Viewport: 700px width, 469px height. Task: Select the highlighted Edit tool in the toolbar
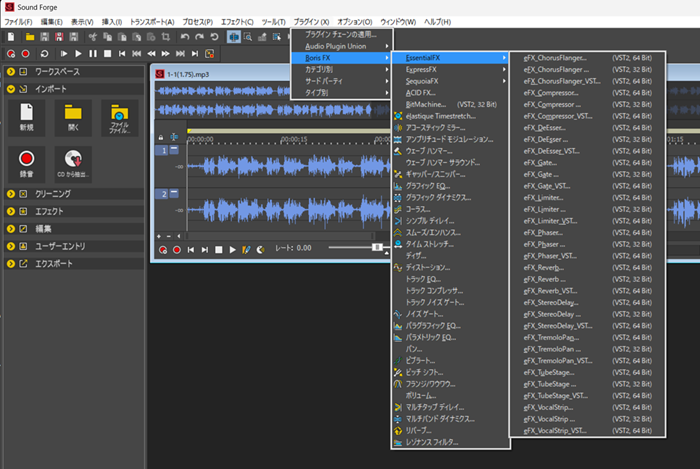[x=233, y=37]
